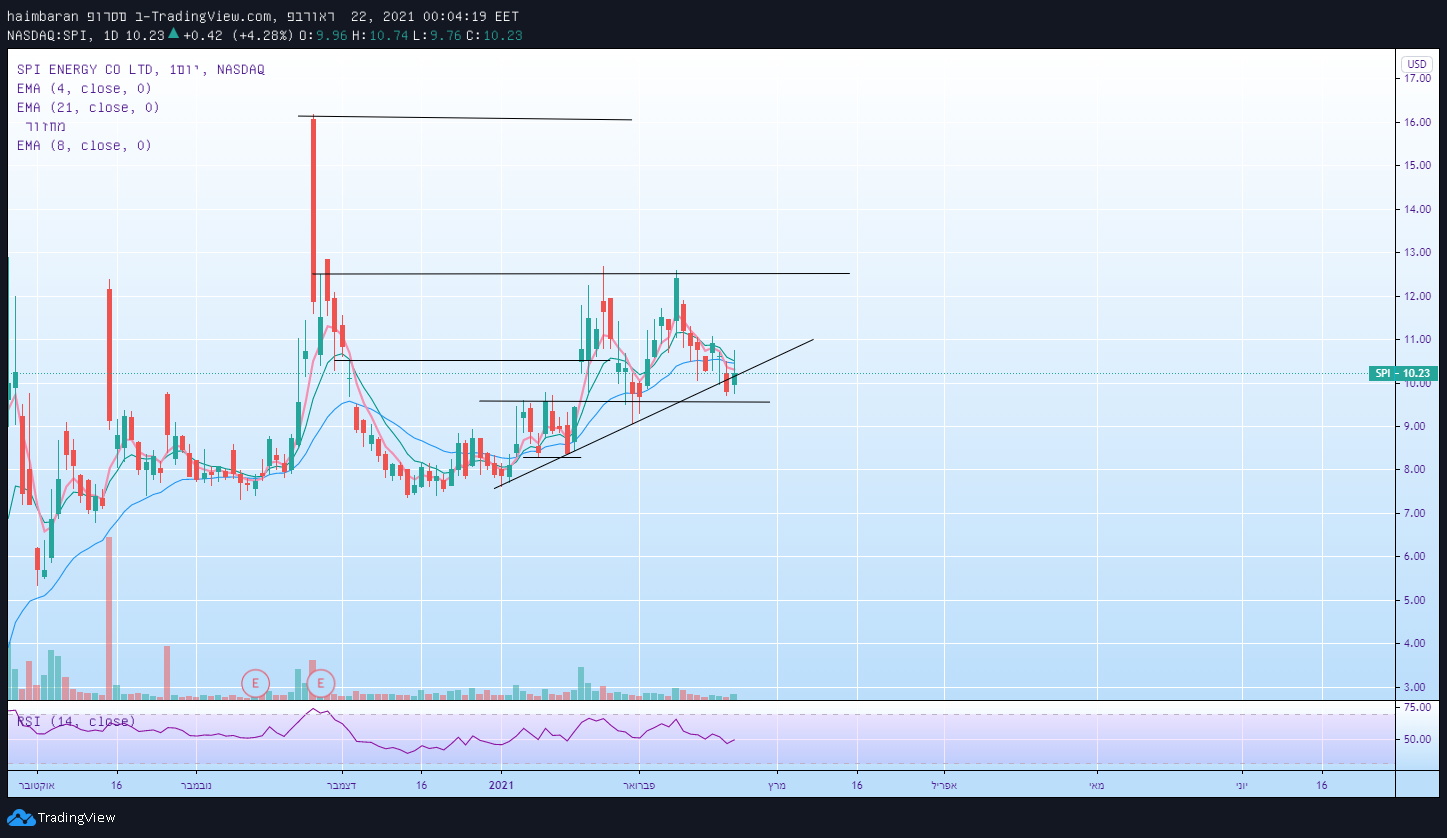This screenshot has width=1447, height=838.
Task: Click the 16.00 price axis label
Action: click(x=1415, y=122)
